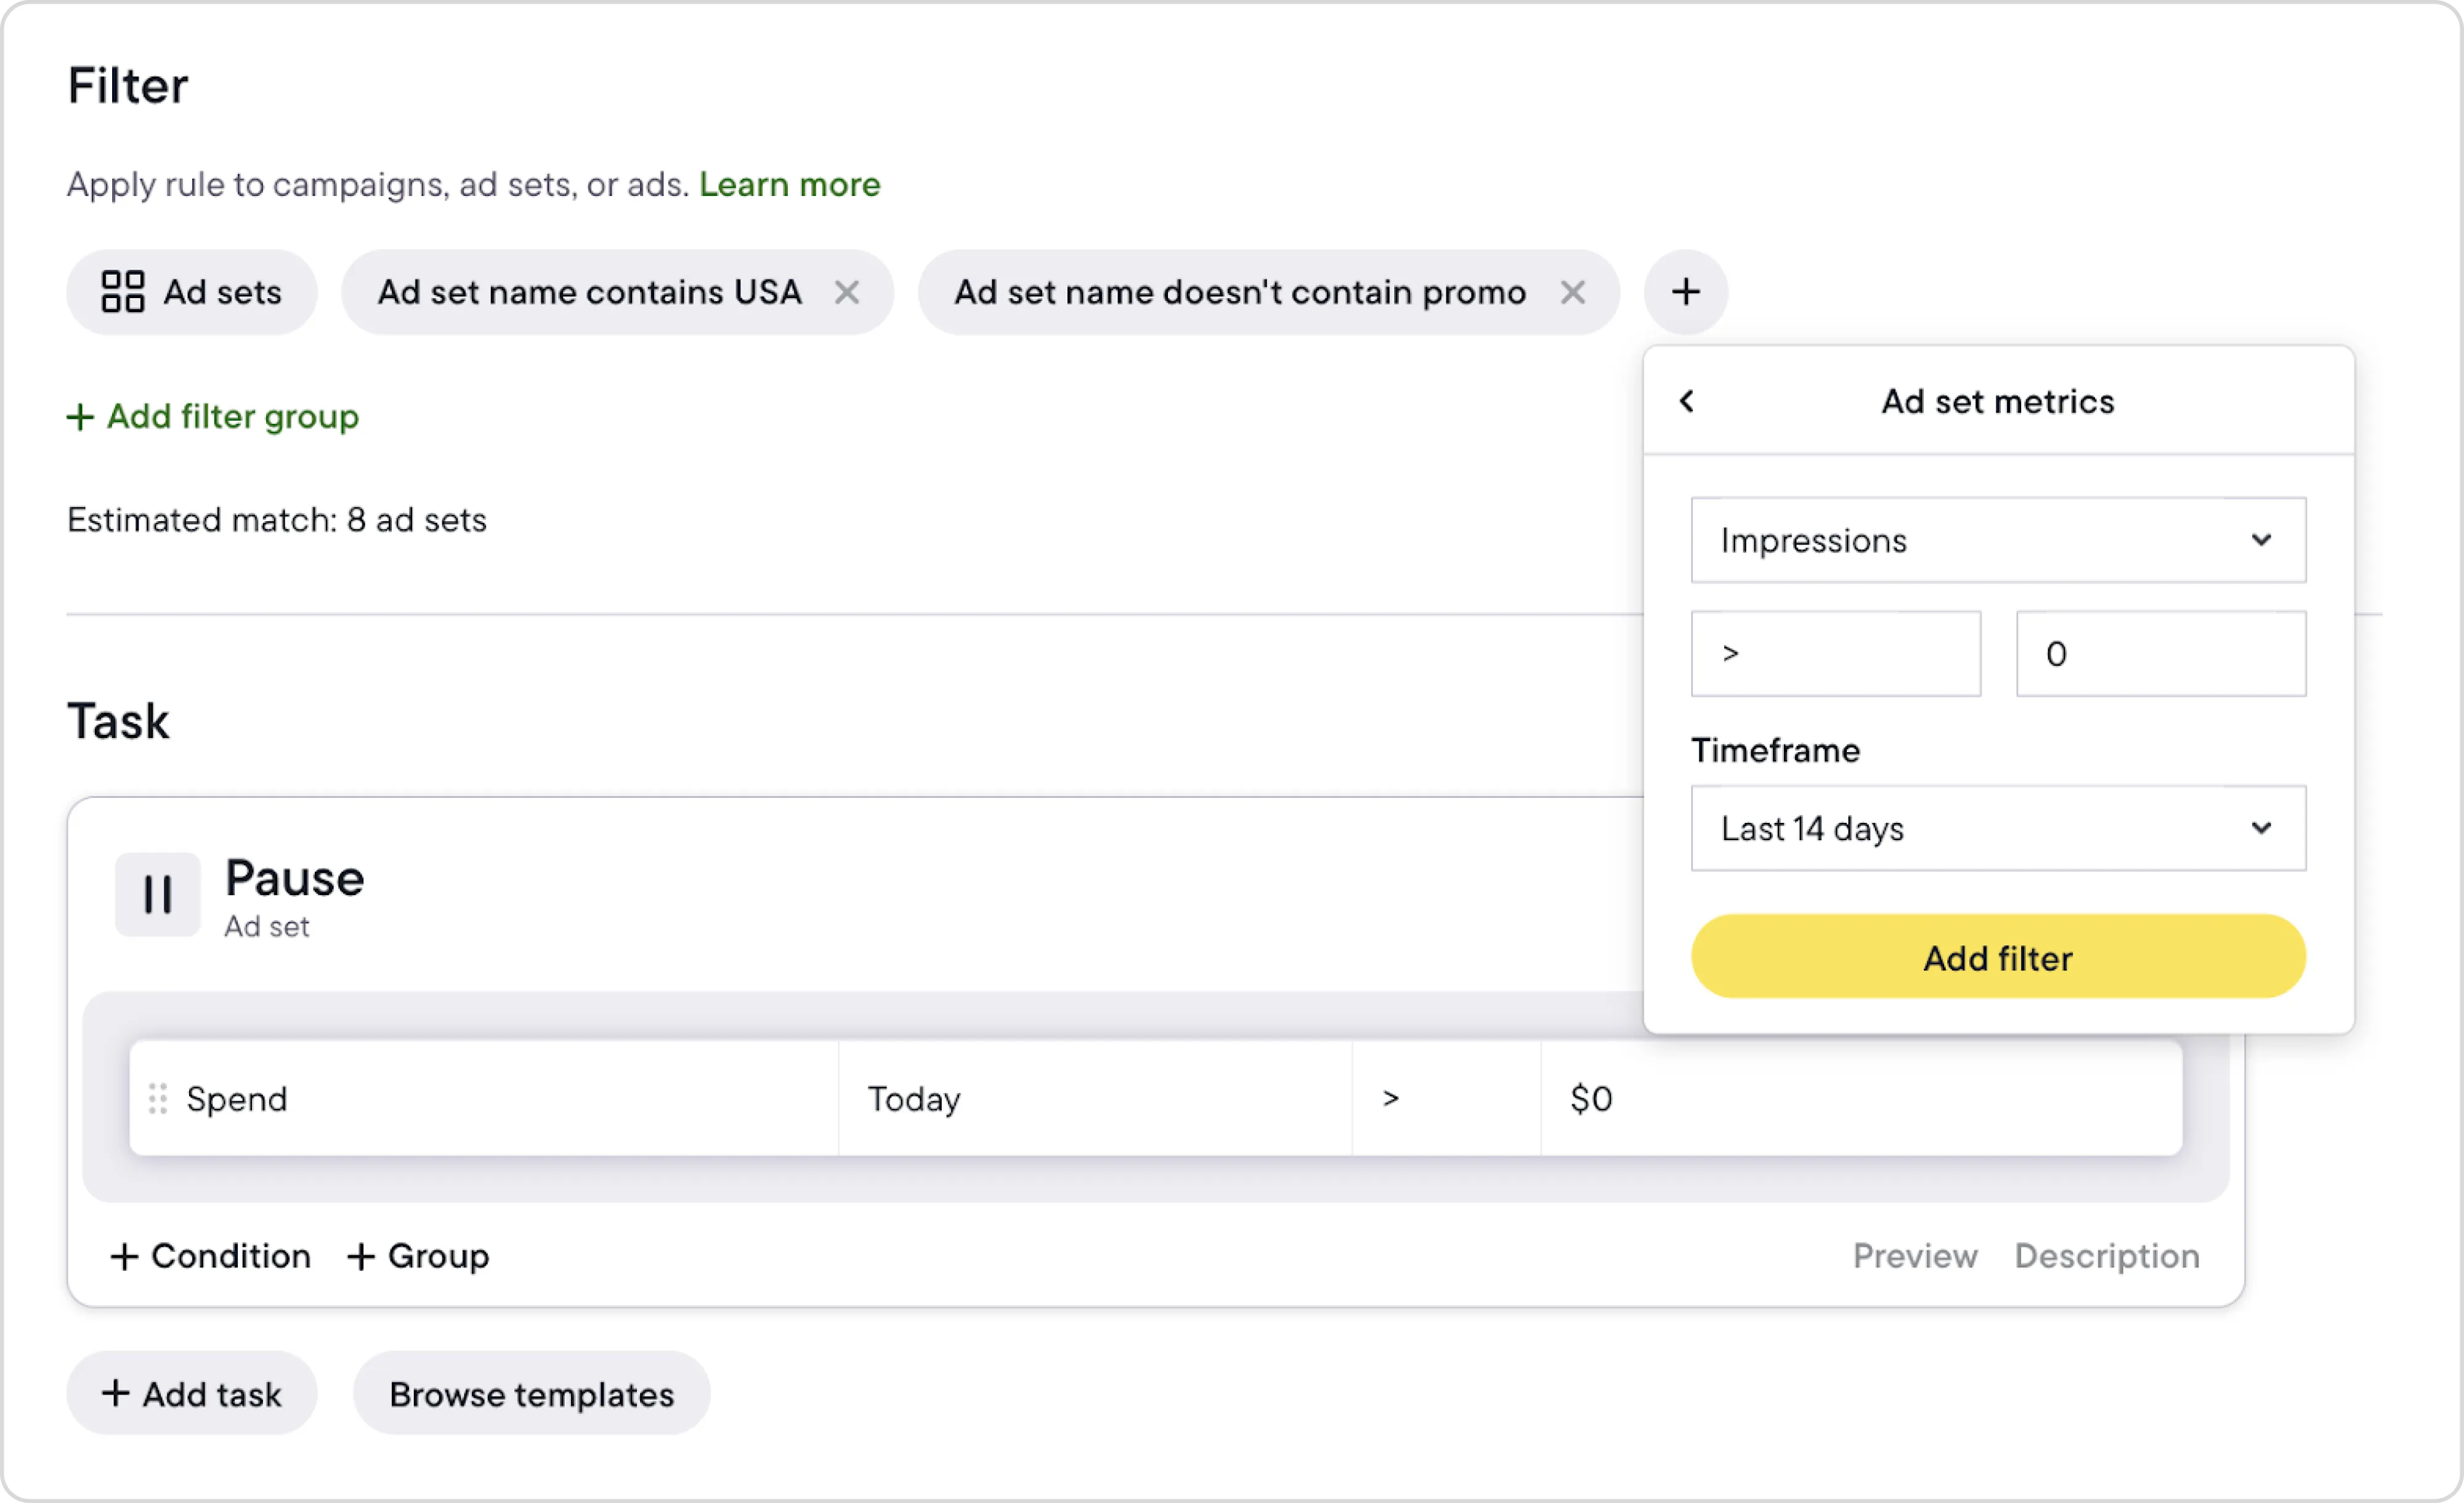This screenshot has width=2464, height=1503.
Task: Remove the 'doesn't contain promo' filter chip
Action: 1572,293
